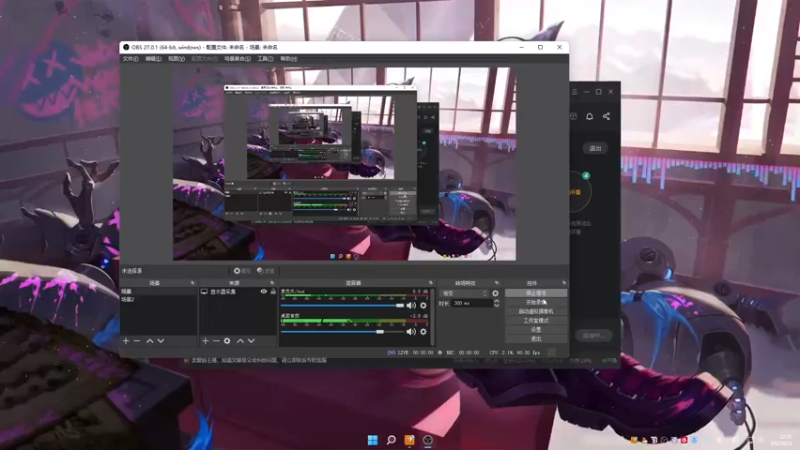
Task: Click 滤镜 filters button above sources
Action: pyautogui.click(x=266, y=271)
